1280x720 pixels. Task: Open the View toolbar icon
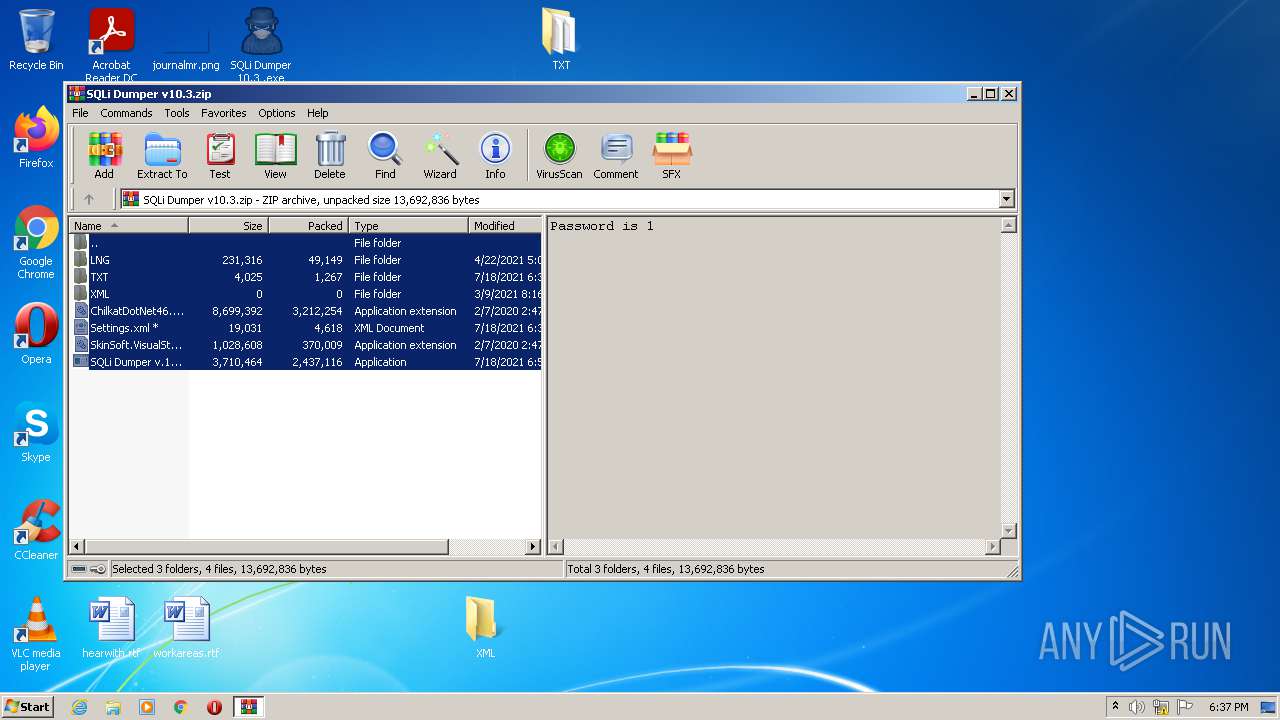[275, 156]
